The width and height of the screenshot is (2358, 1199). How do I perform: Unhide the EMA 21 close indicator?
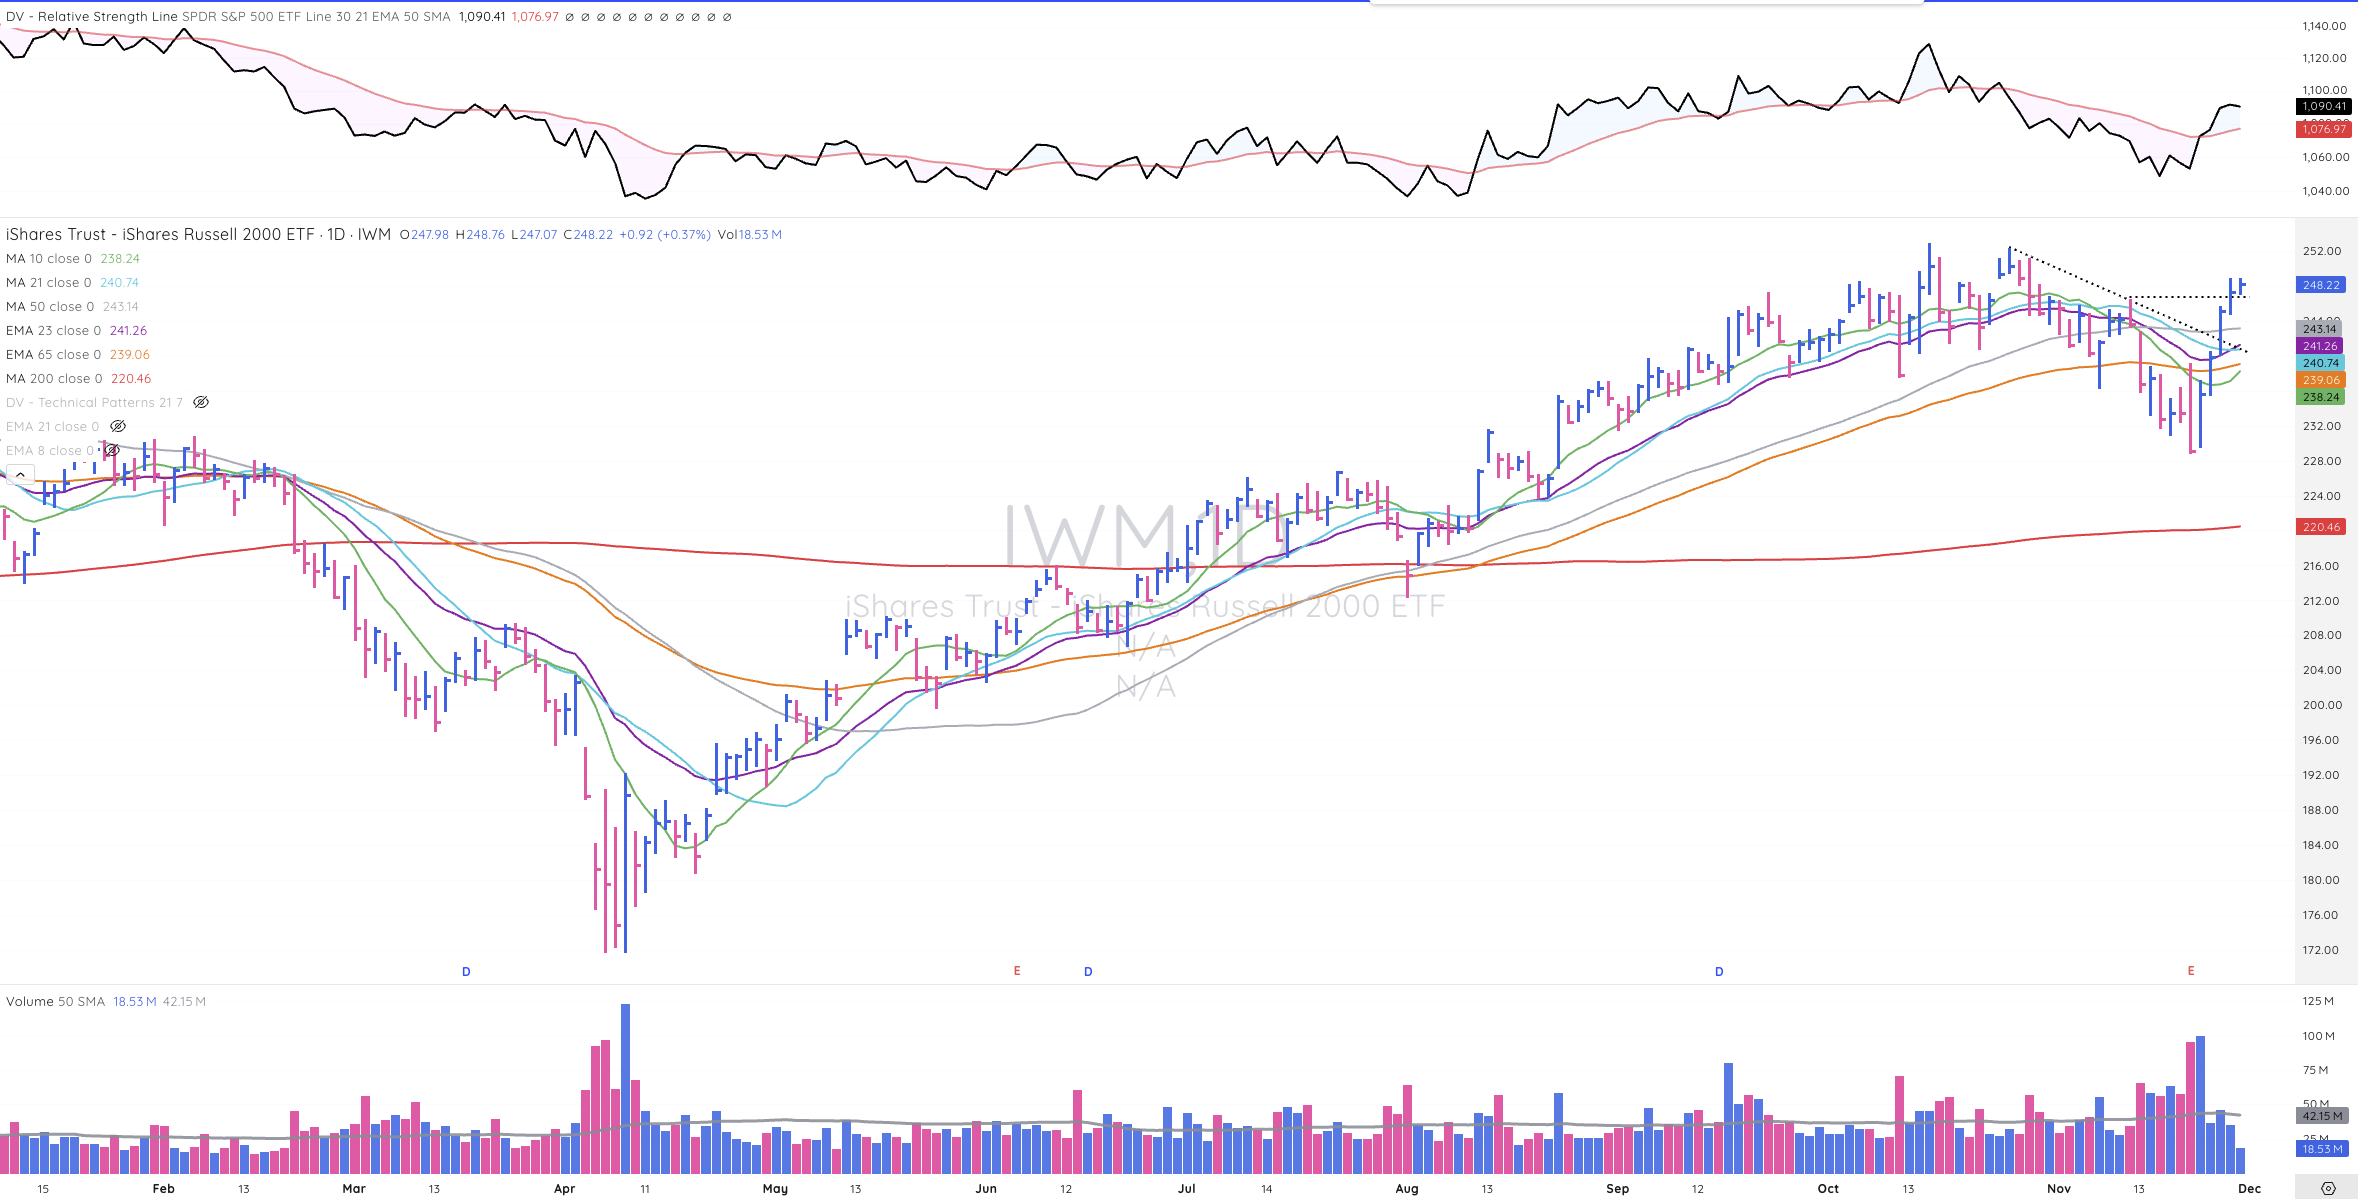point(118,427)
